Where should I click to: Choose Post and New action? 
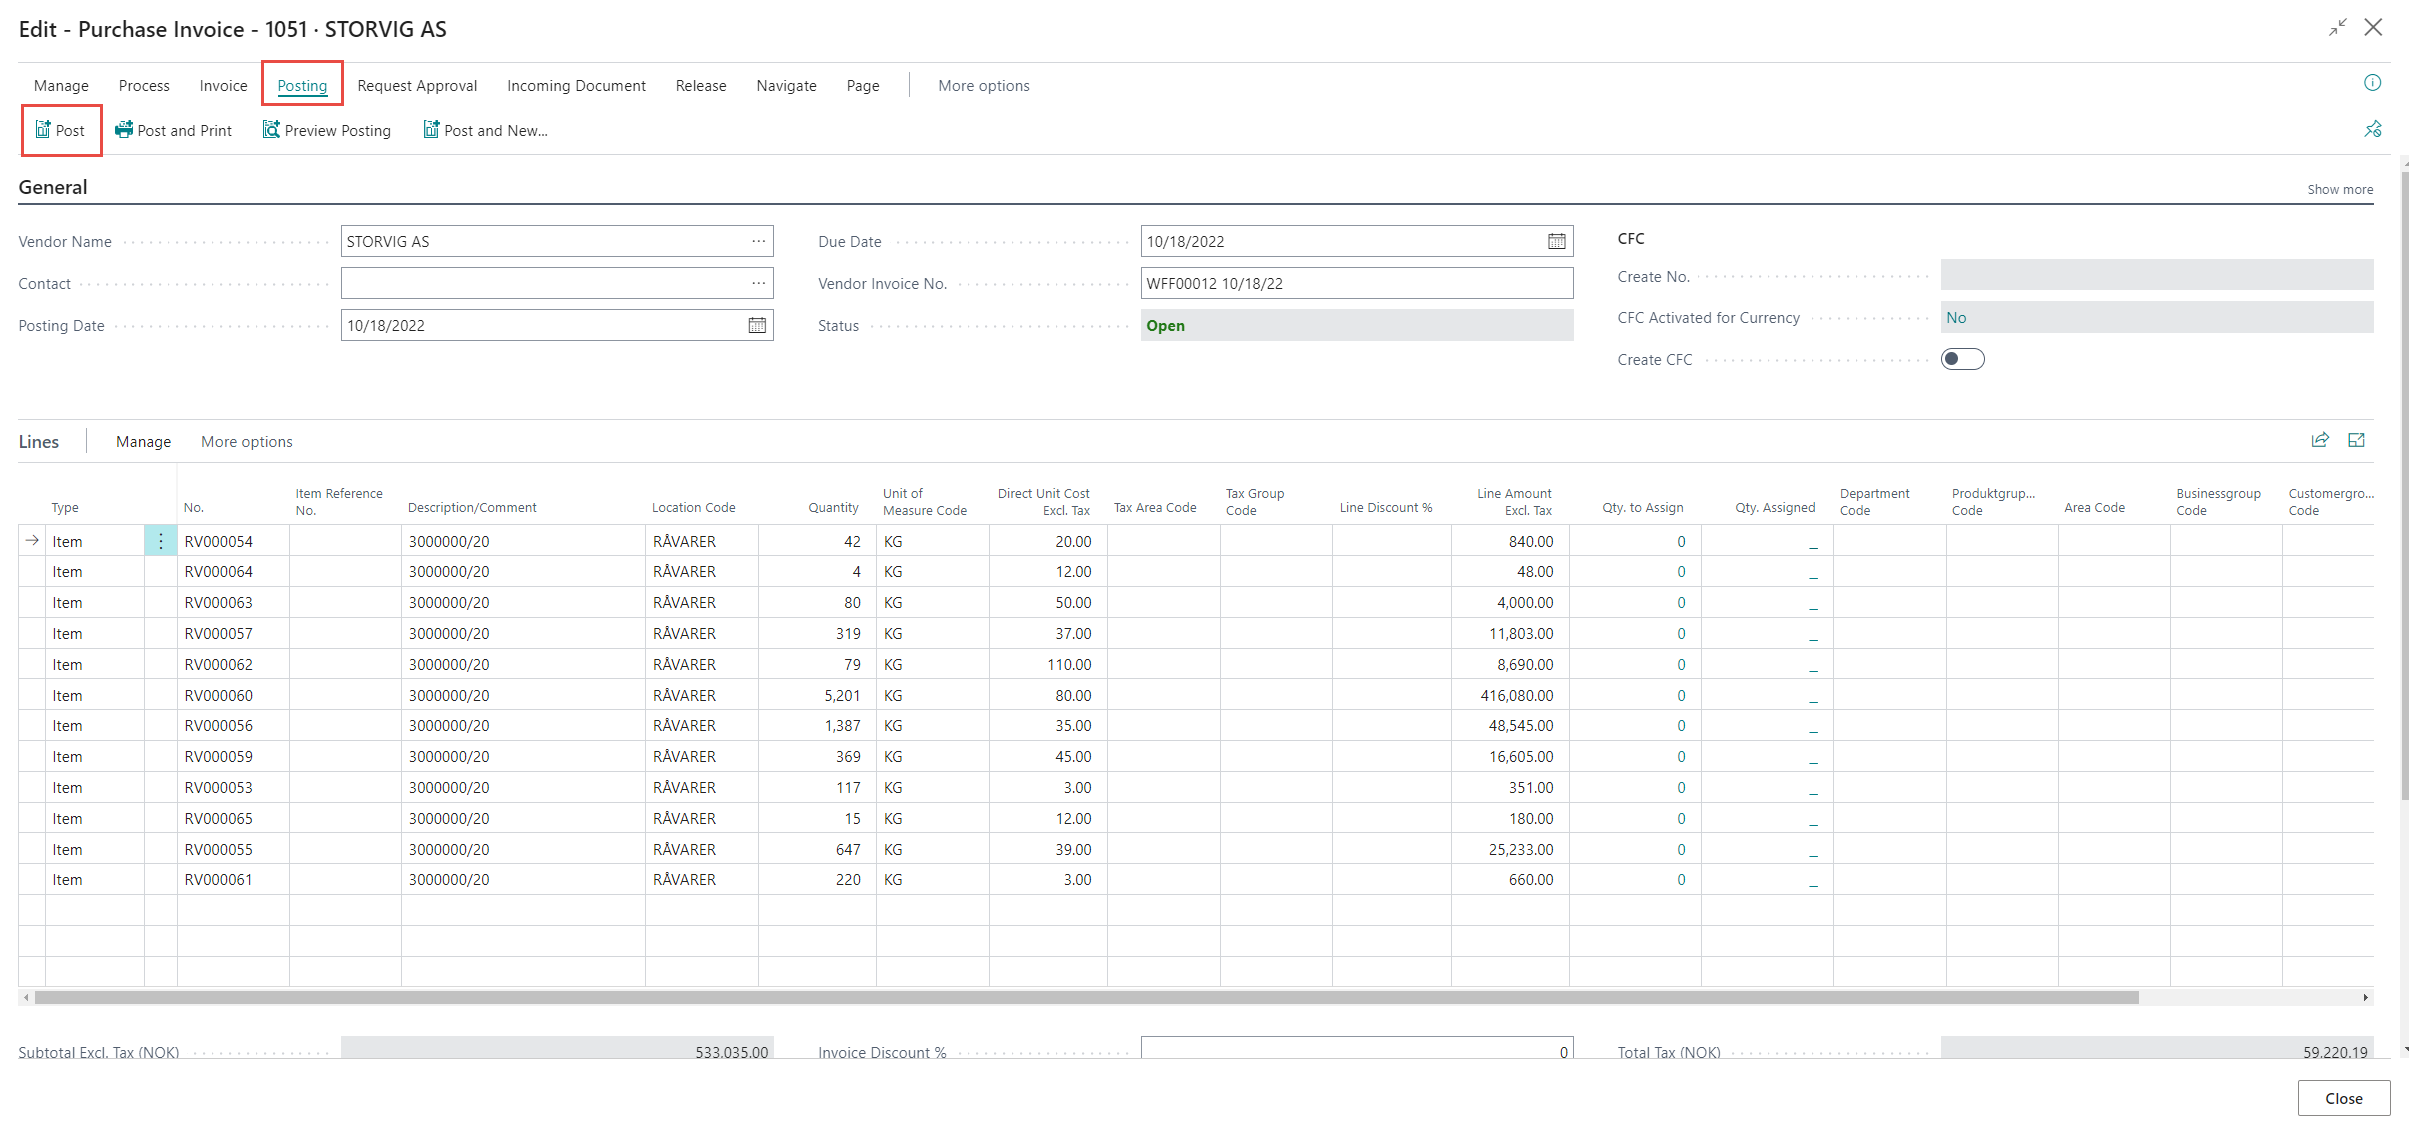tap(485, 130)
